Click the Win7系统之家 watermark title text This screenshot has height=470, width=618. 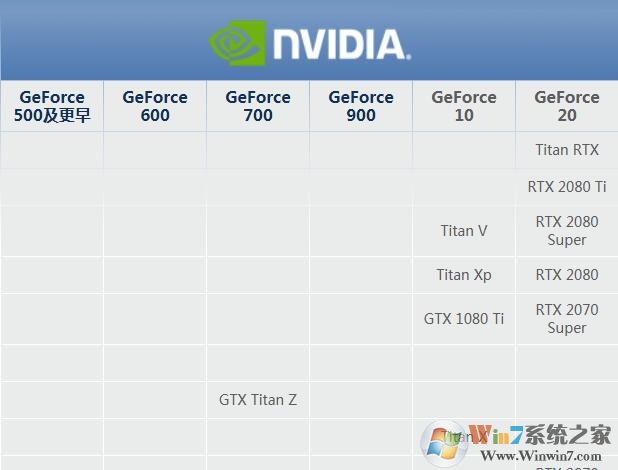pyautogui.click(x=543, y=435)
